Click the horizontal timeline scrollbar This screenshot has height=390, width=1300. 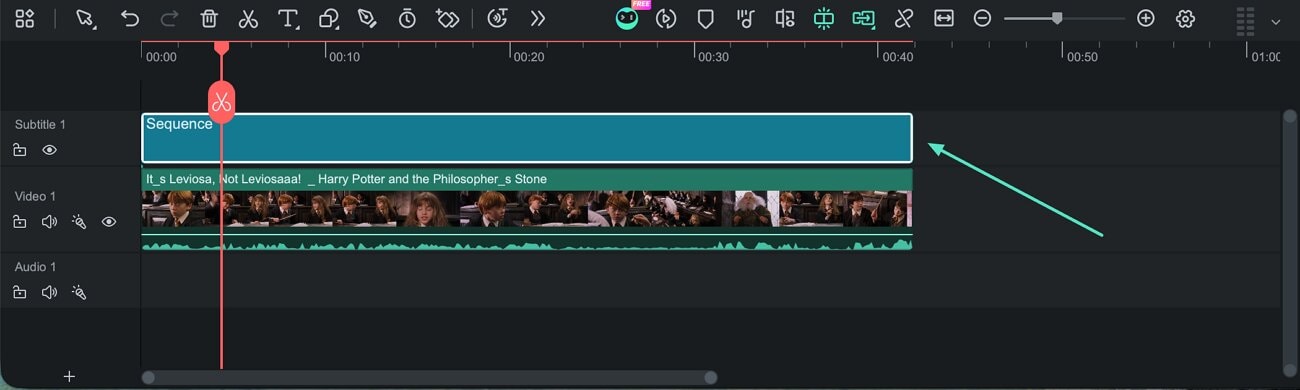(430, 377)
